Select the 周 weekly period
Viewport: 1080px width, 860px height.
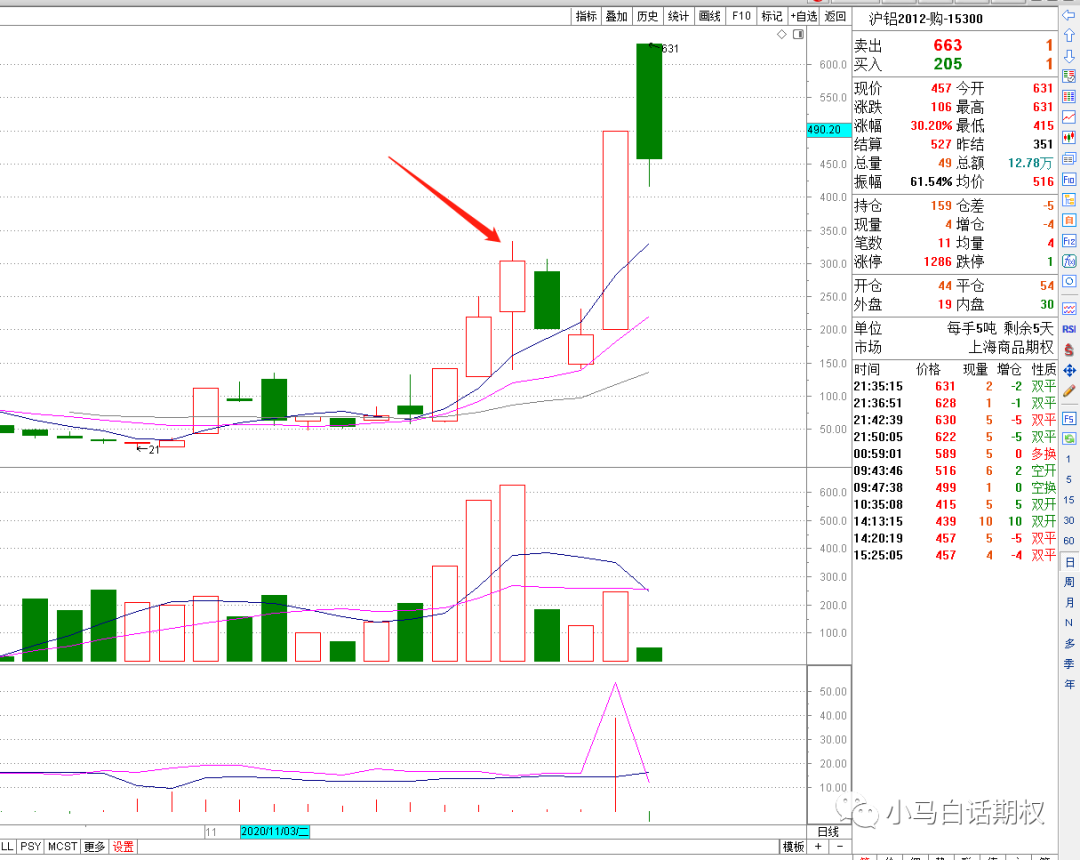point(1069,582)
